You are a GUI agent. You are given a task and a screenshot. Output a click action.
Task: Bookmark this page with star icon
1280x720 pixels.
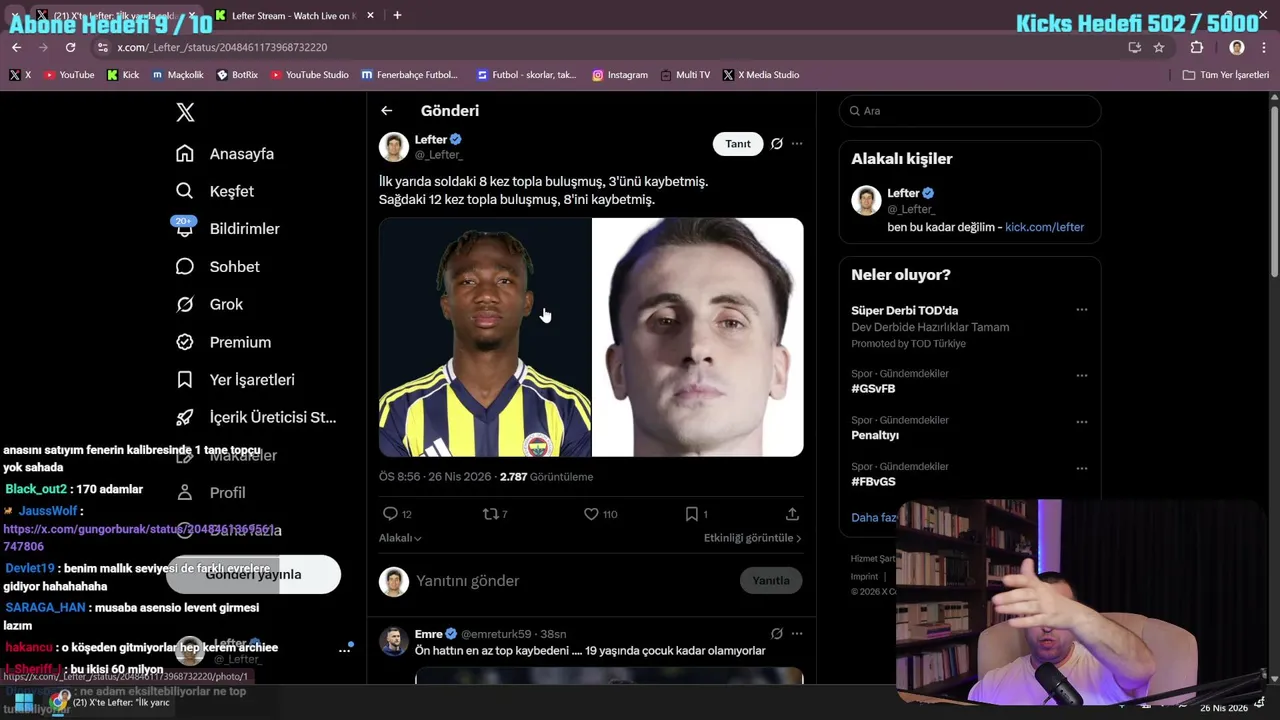coord(1159,47)
